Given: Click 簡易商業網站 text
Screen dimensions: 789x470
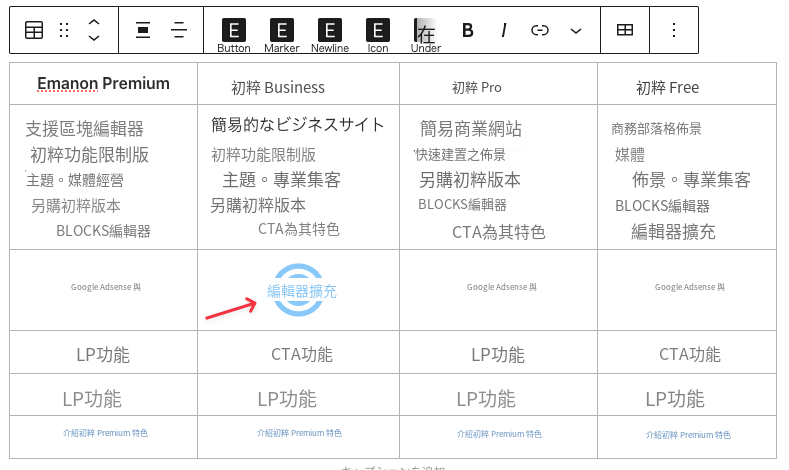Looking at the screenshot, I should tap(471, 129).
